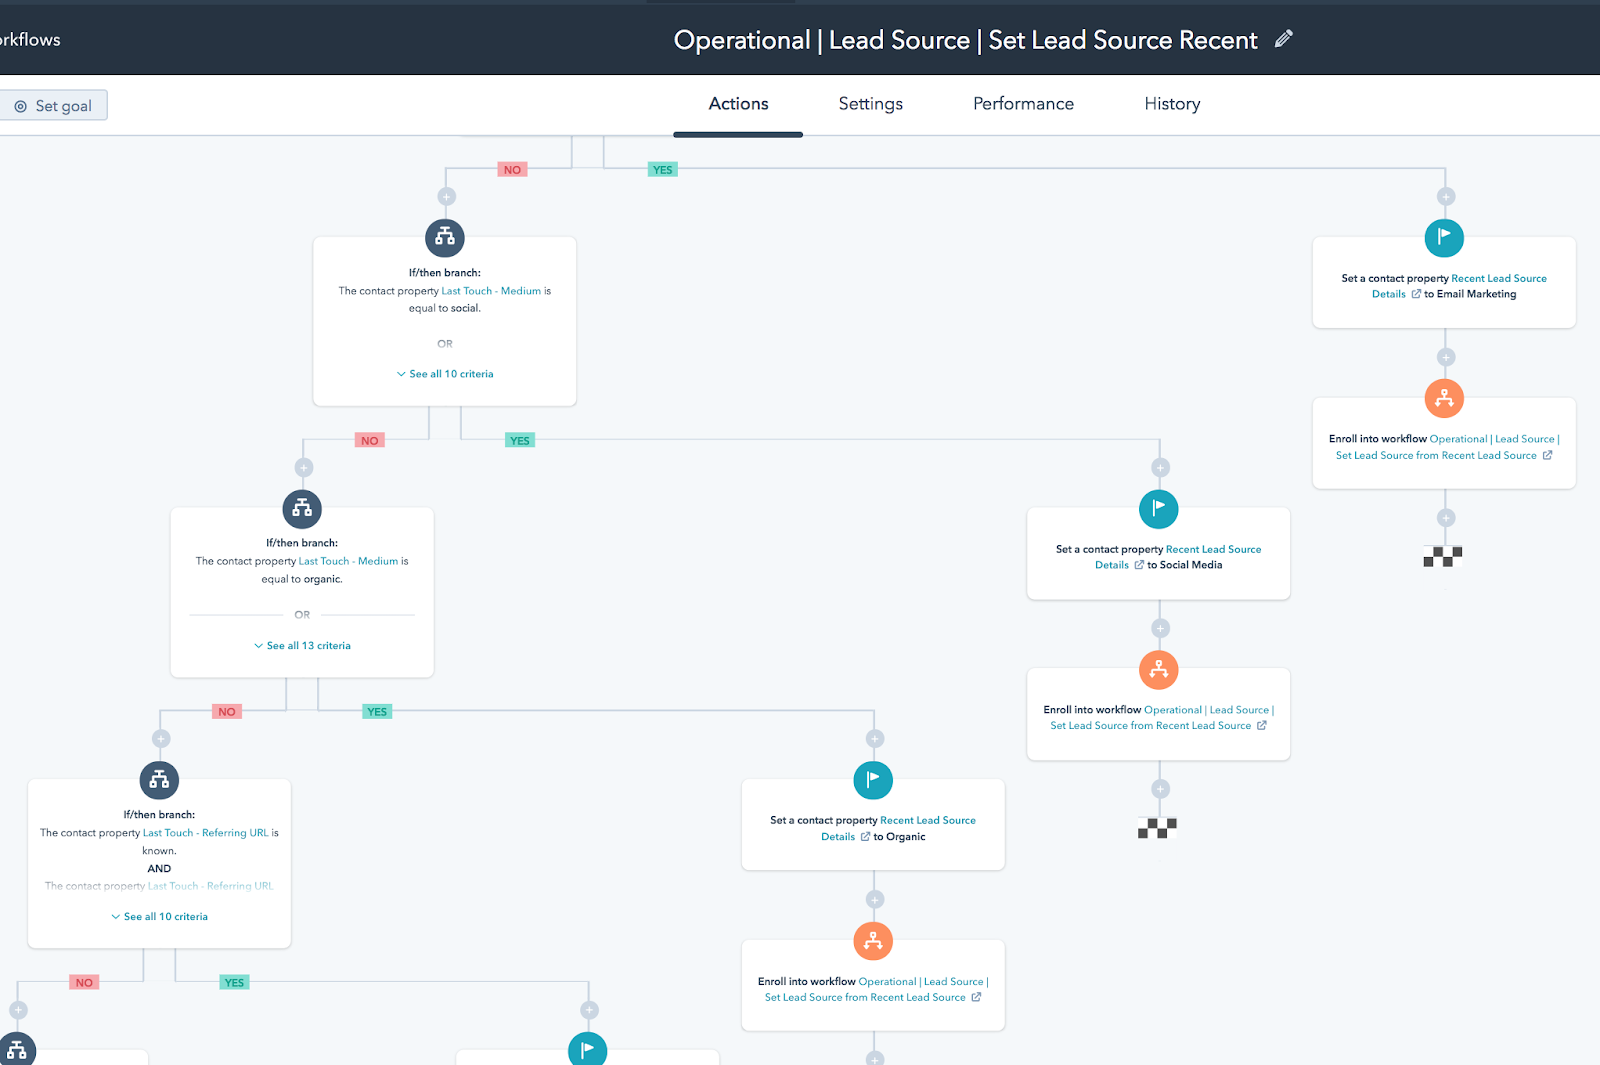This screenshot has height=1065, width=1600.
Task: Click the pencil icon to edit workflow name
Action: point(1283,39)
